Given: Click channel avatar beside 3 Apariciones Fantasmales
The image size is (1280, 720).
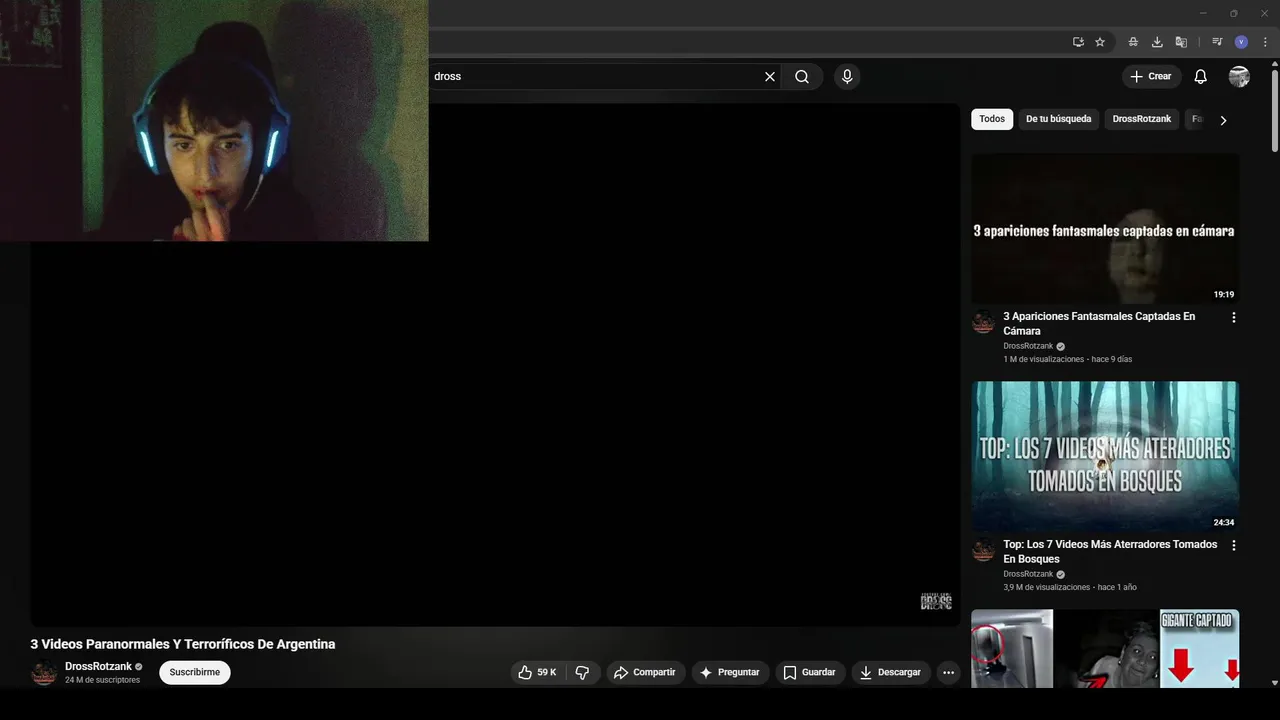Looking at the screenshot, I should pyautogui.click(x=984, y=323).
